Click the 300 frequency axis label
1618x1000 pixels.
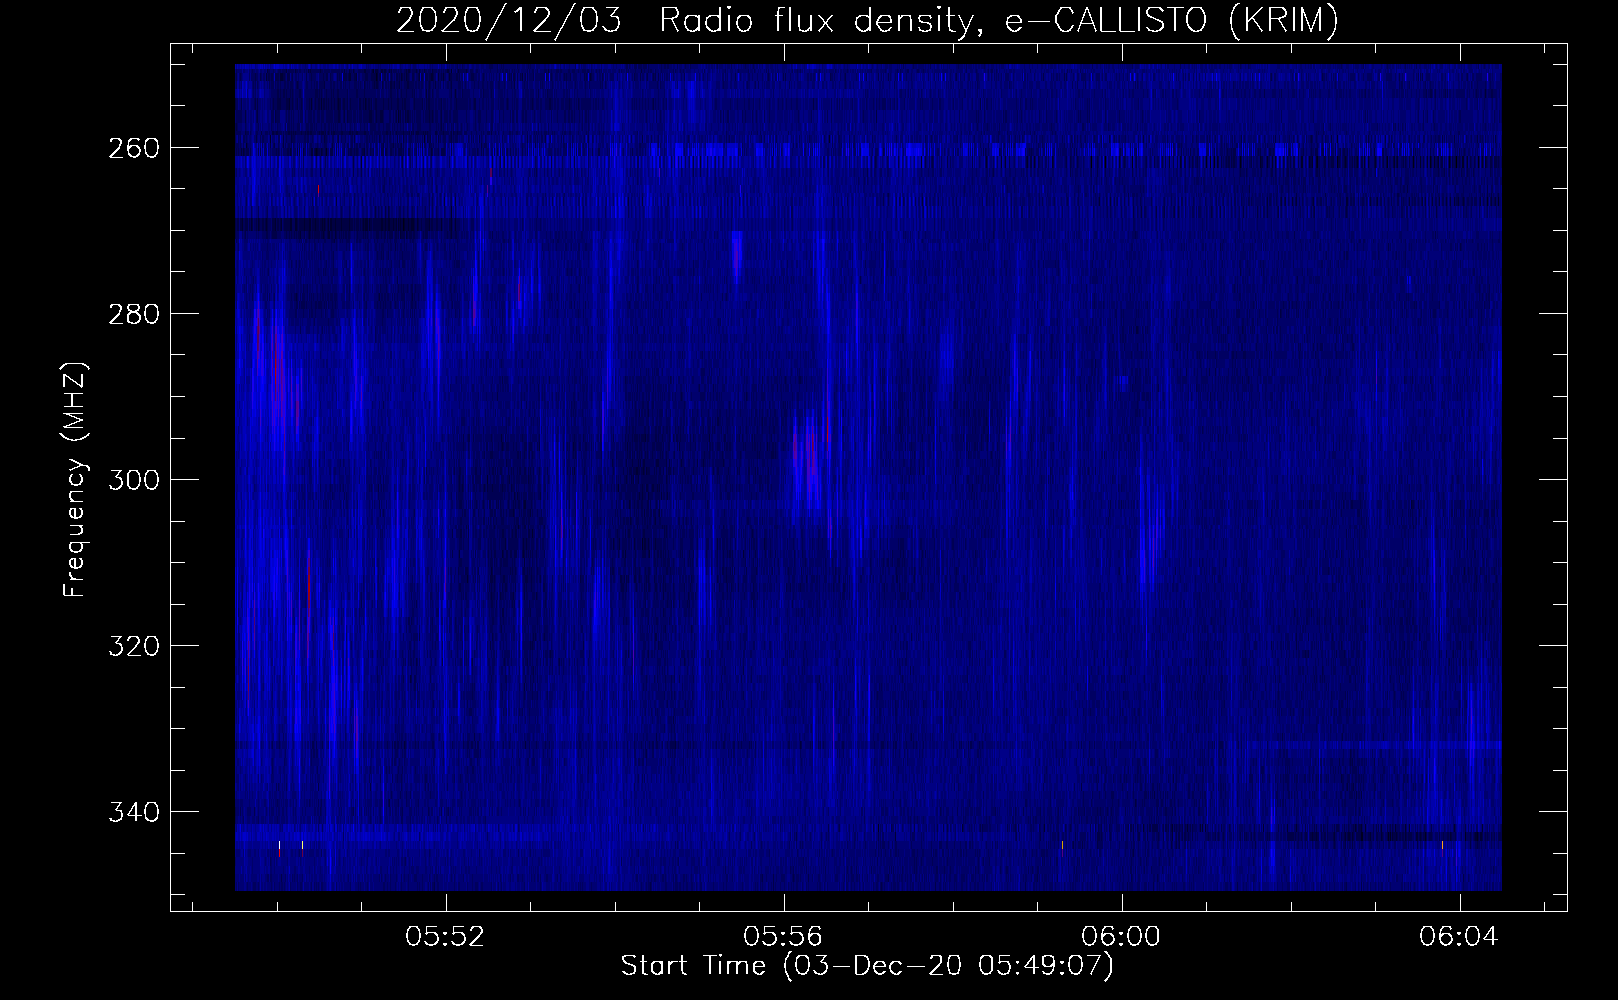click(133, 480)
